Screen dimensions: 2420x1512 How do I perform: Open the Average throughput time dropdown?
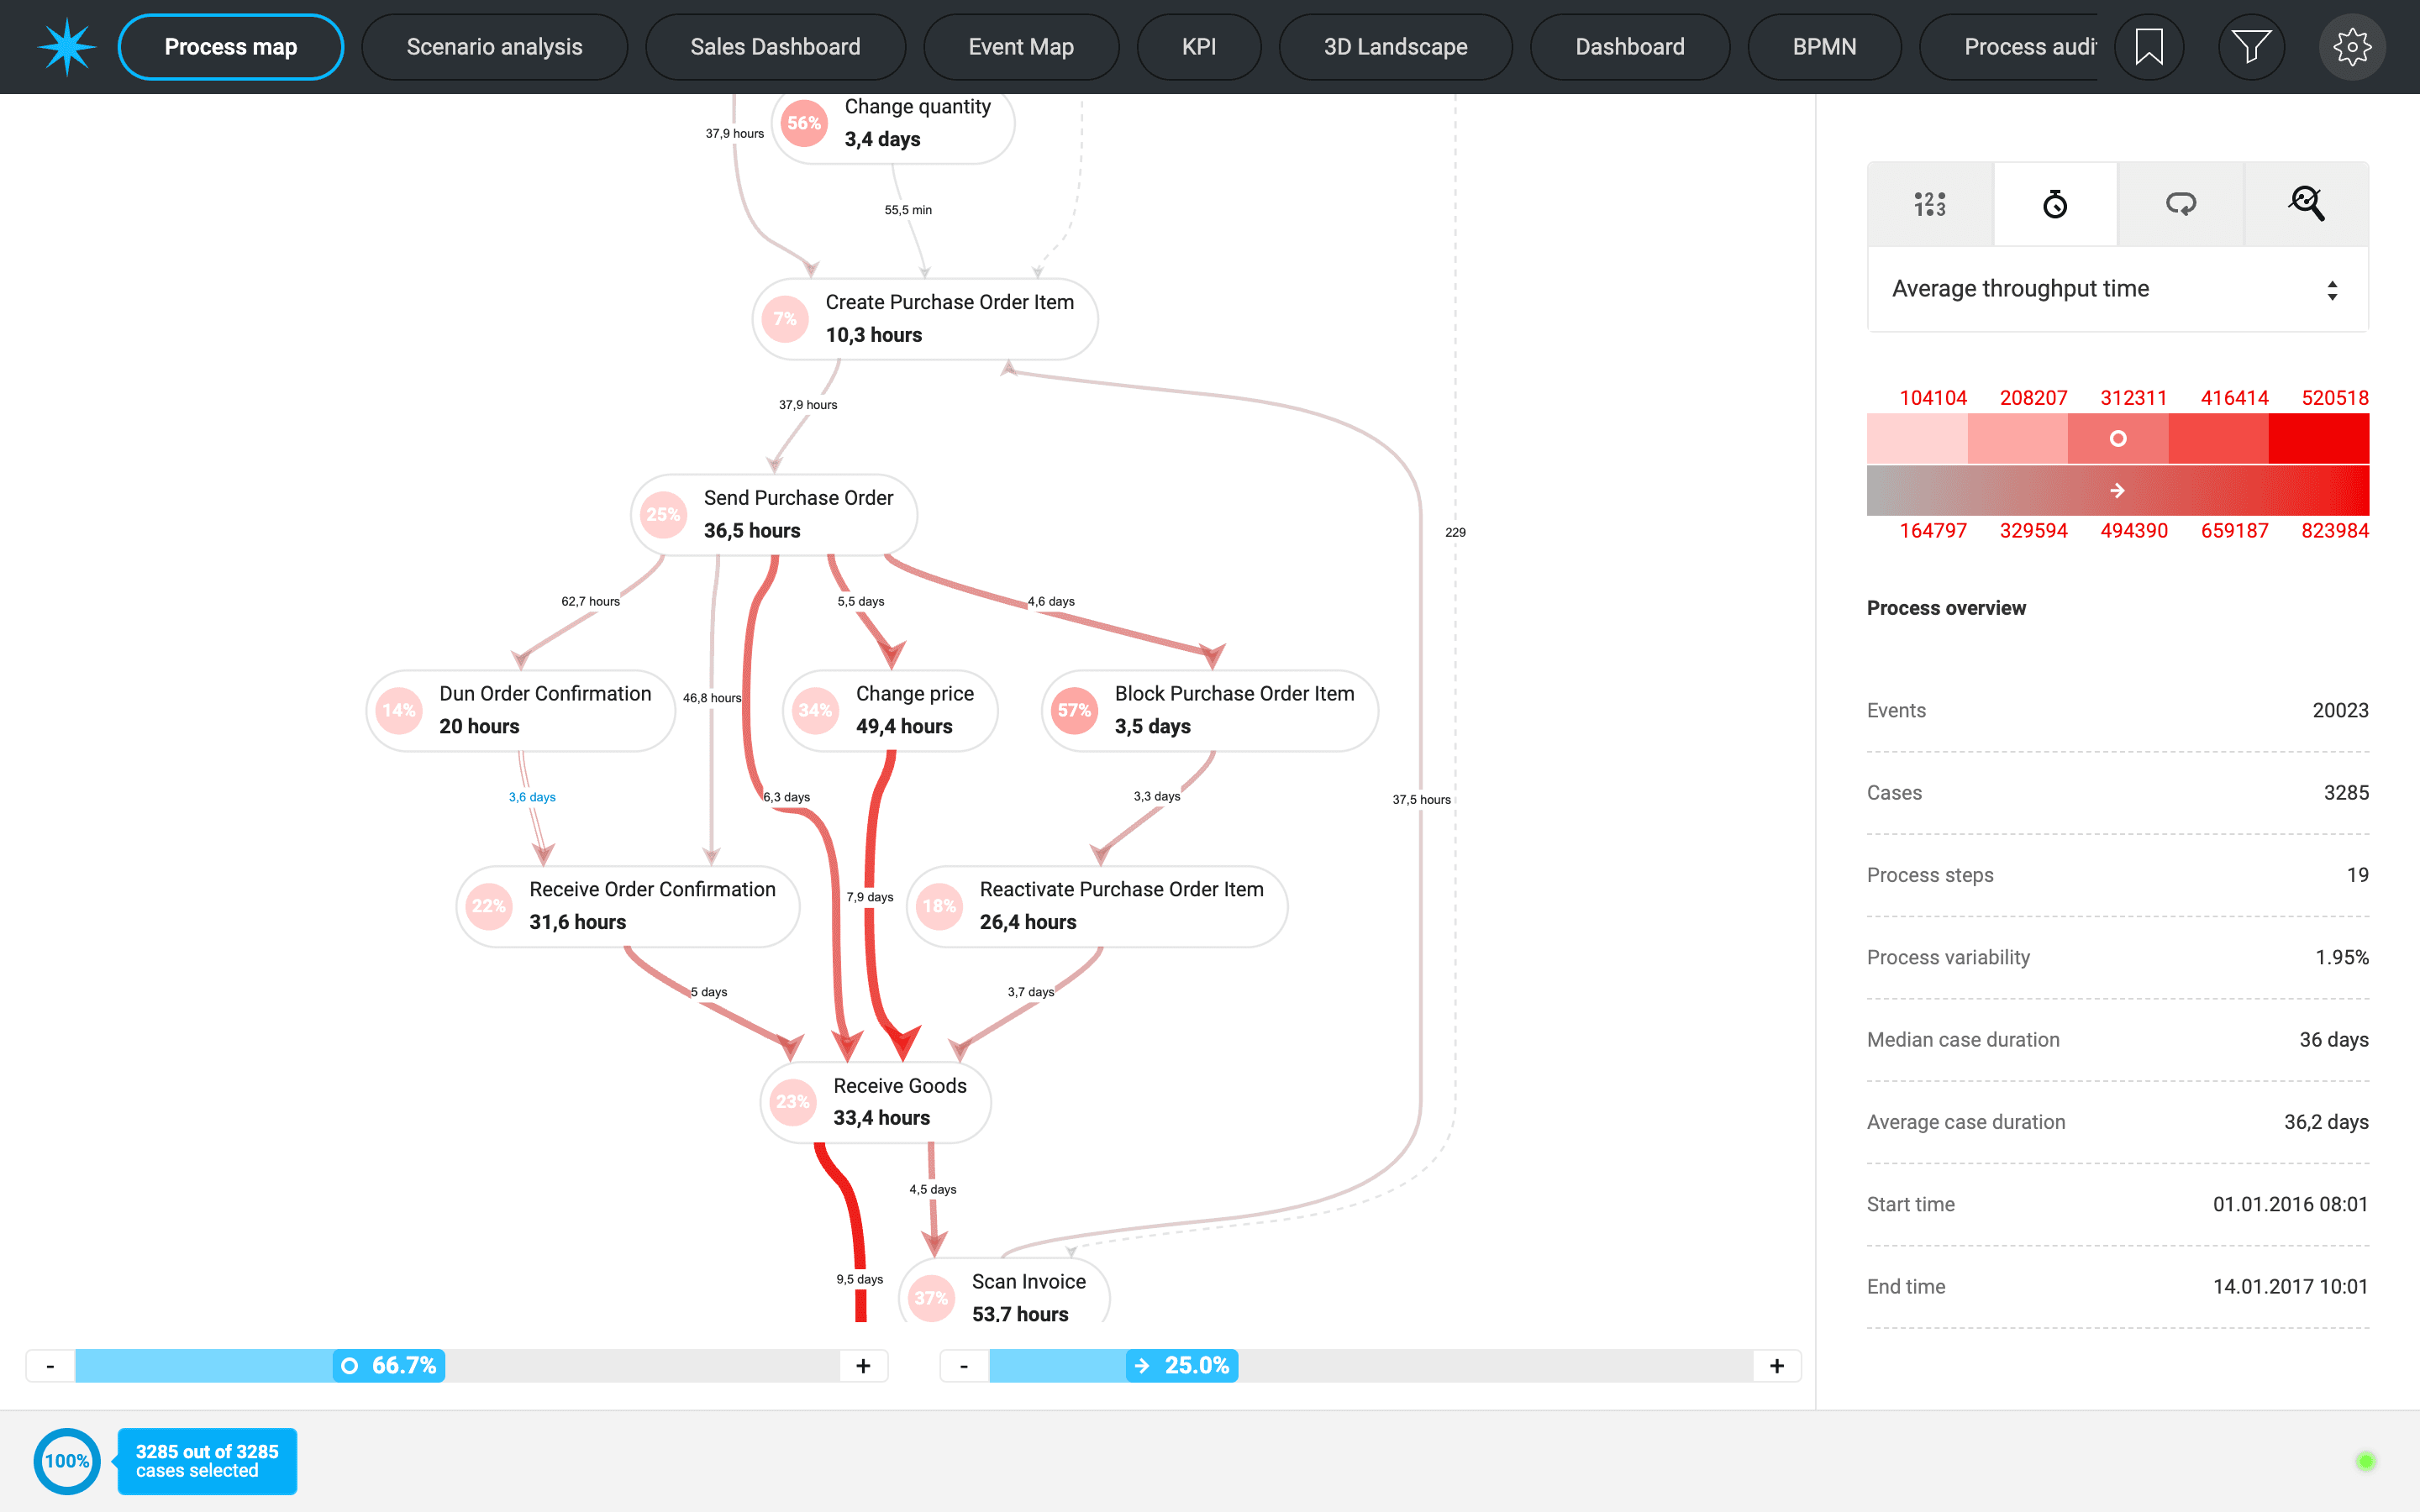tap(2116, 289)
